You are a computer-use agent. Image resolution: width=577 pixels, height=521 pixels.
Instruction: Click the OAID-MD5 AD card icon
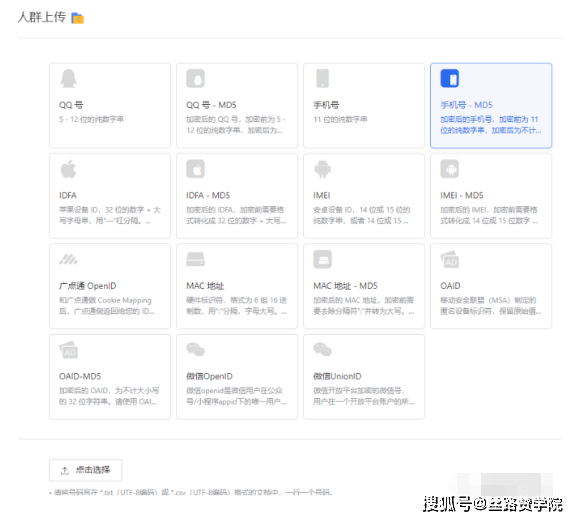point(68,350)
